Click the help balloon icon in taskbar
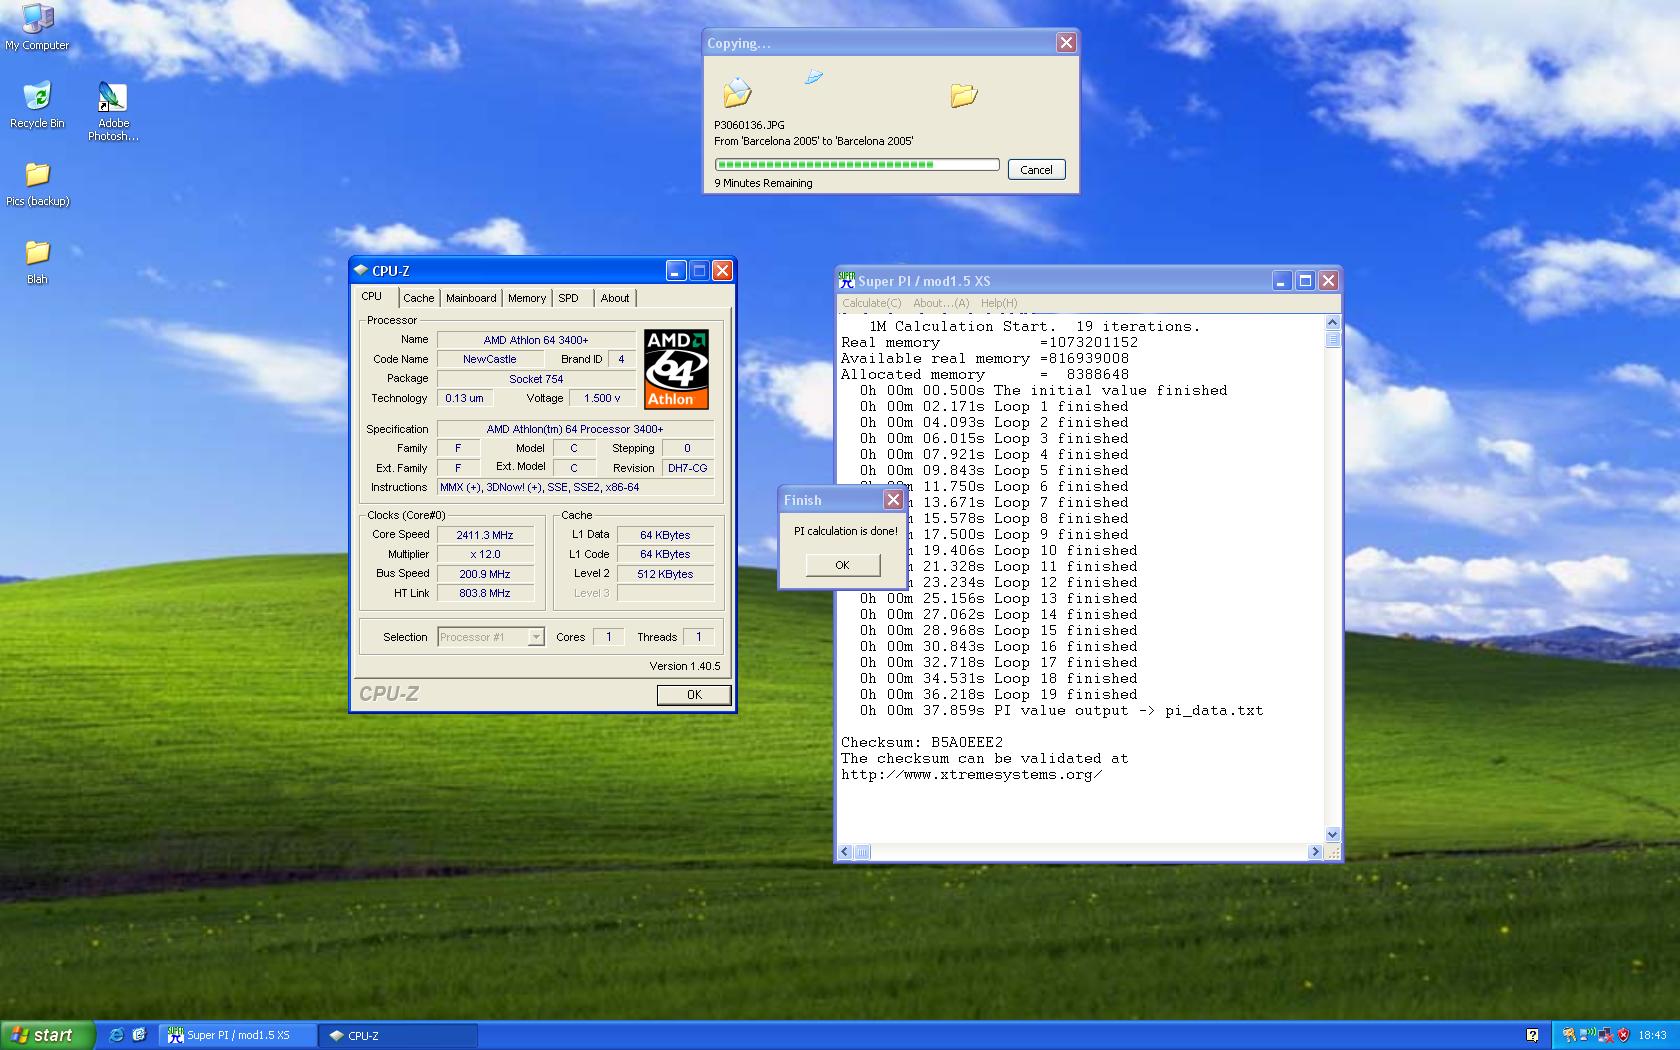This screenshot has height=1050, width=1680. pos(1532,1035)
